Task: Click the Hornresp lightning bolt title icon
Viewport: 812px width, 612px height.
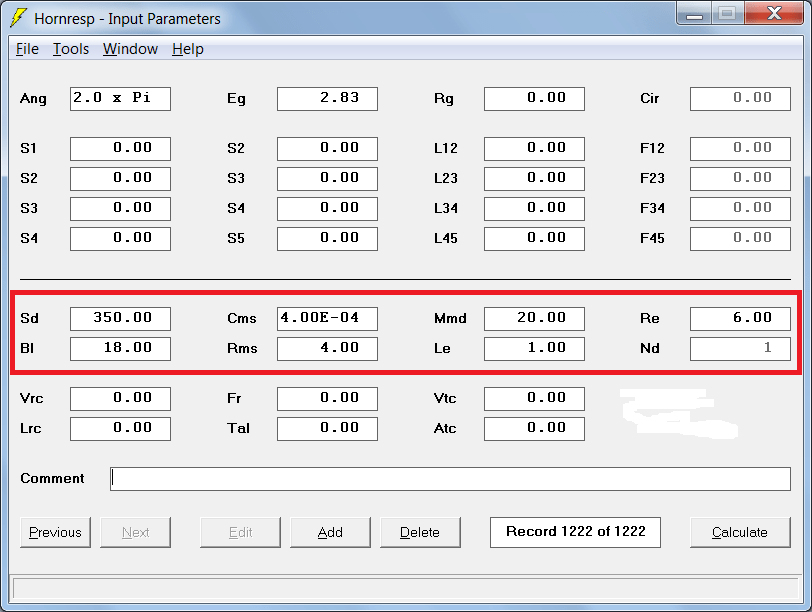Action: 18,18
